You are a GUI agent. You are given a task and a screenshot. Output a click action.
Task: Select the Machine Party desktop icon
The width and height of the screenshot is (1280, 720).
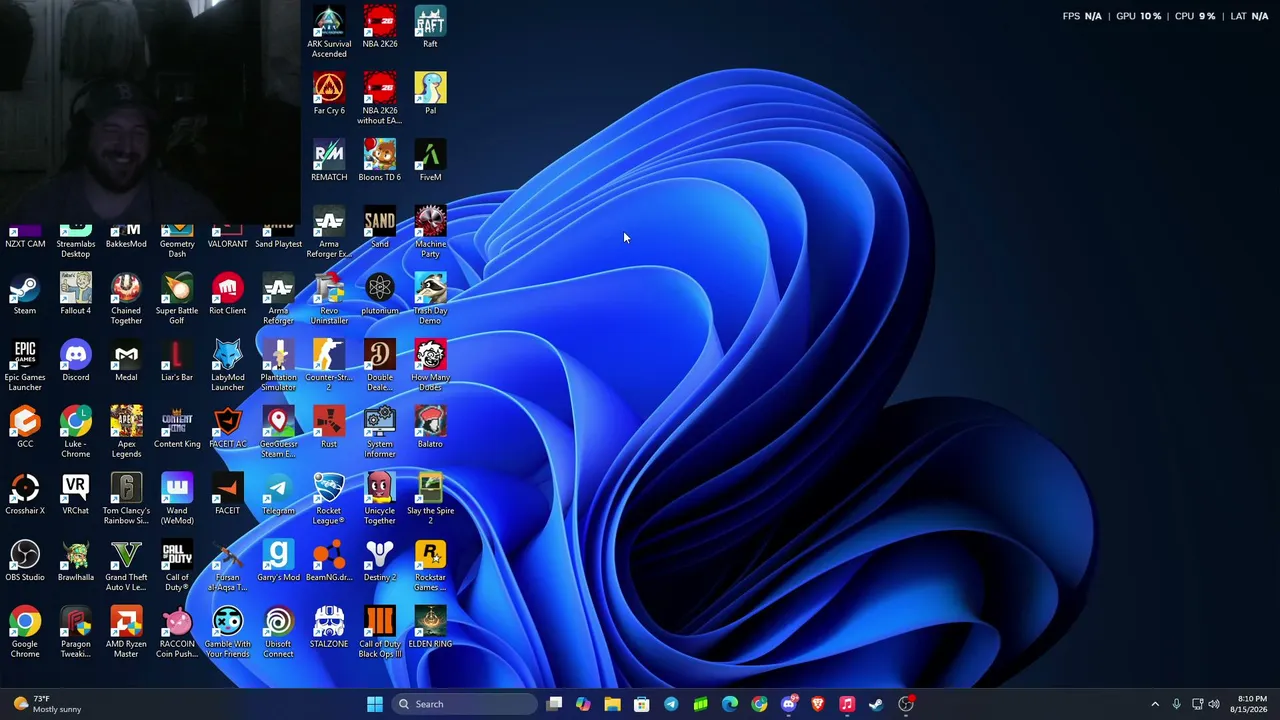[x=430, y=232]
